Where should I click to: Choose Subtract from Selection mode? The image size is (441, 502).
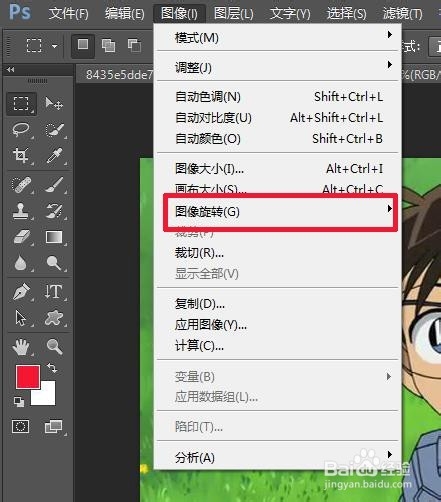click(134, 45)
